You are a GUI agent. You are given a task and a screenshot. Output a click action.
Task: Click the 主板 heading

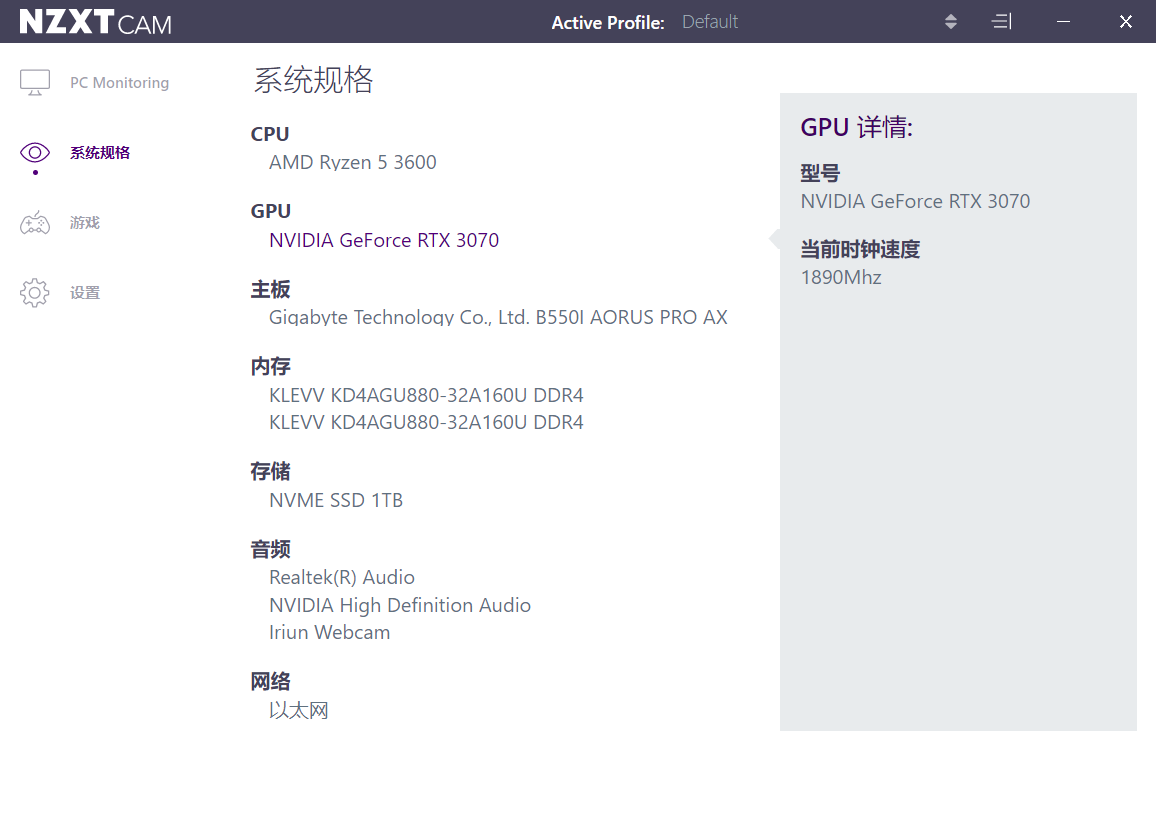(x=271, y=290)
